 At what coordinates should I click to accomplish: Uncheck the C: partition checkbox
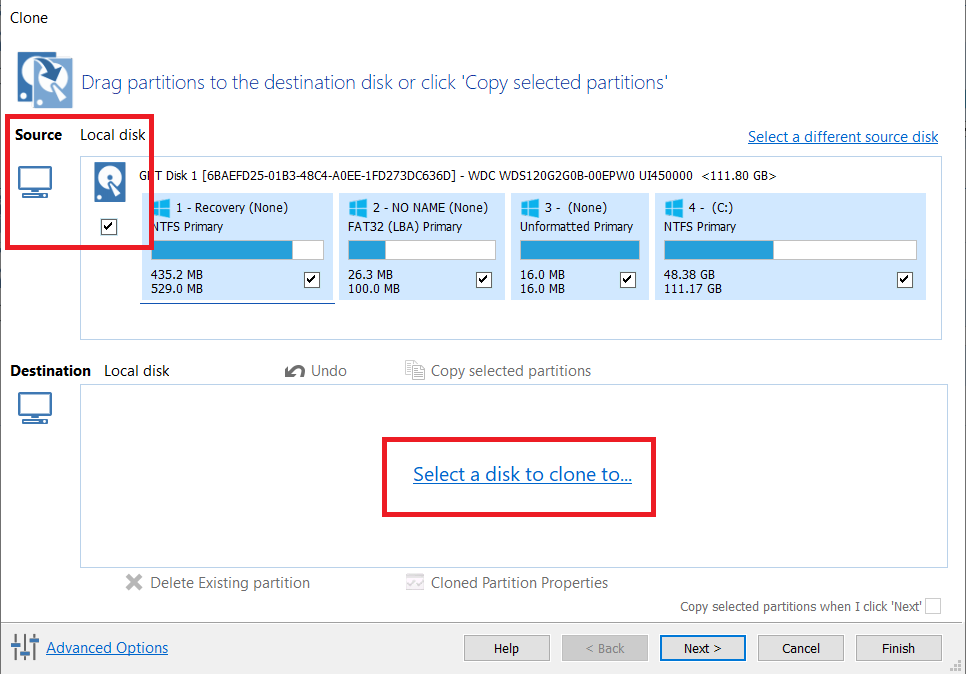tap(905, 280)
